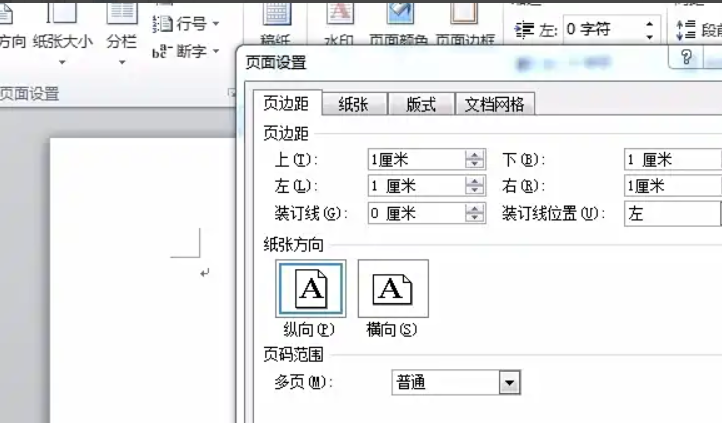Decrease the 左(L) left margin value
Screen dimensions: 722x423
pyautogui.click(x=474, y=191)
